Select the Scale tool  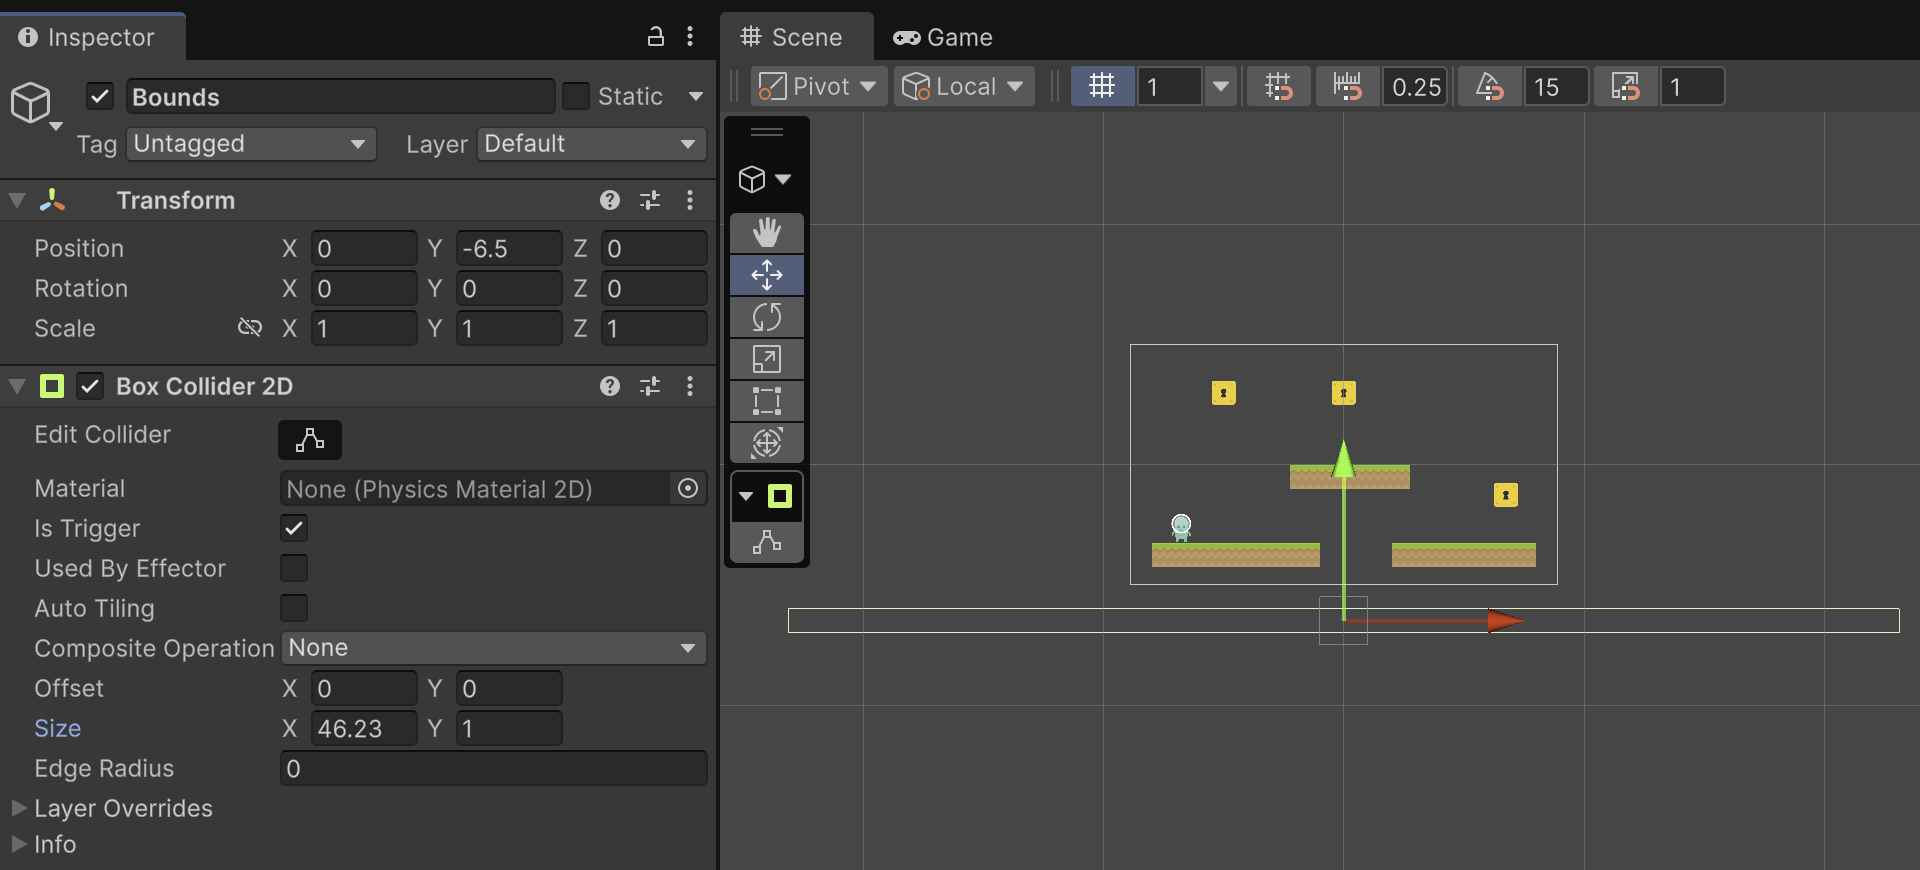767,359
